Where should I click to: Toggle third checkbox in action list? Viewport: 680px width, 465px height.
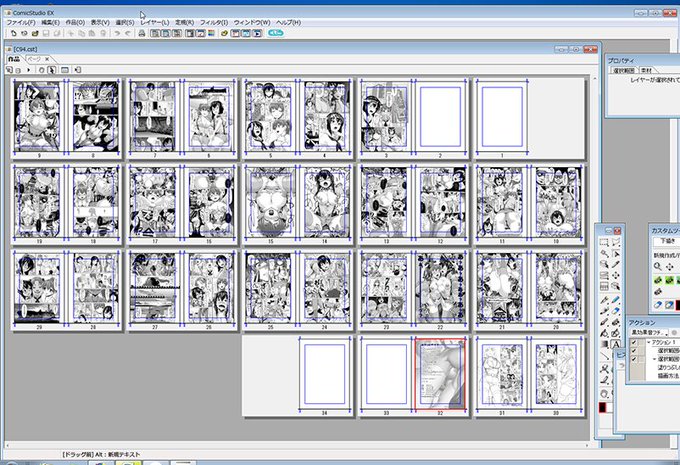coord(634,358)
